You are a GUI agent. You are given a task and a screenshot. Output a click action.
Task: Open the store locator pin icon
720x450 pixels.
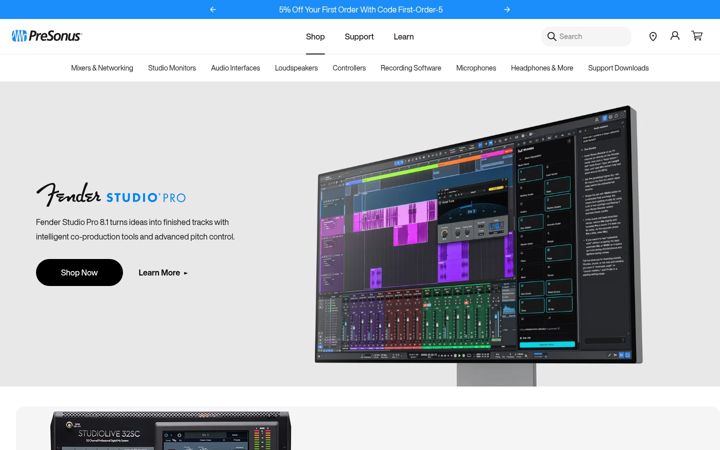point(652,36)
